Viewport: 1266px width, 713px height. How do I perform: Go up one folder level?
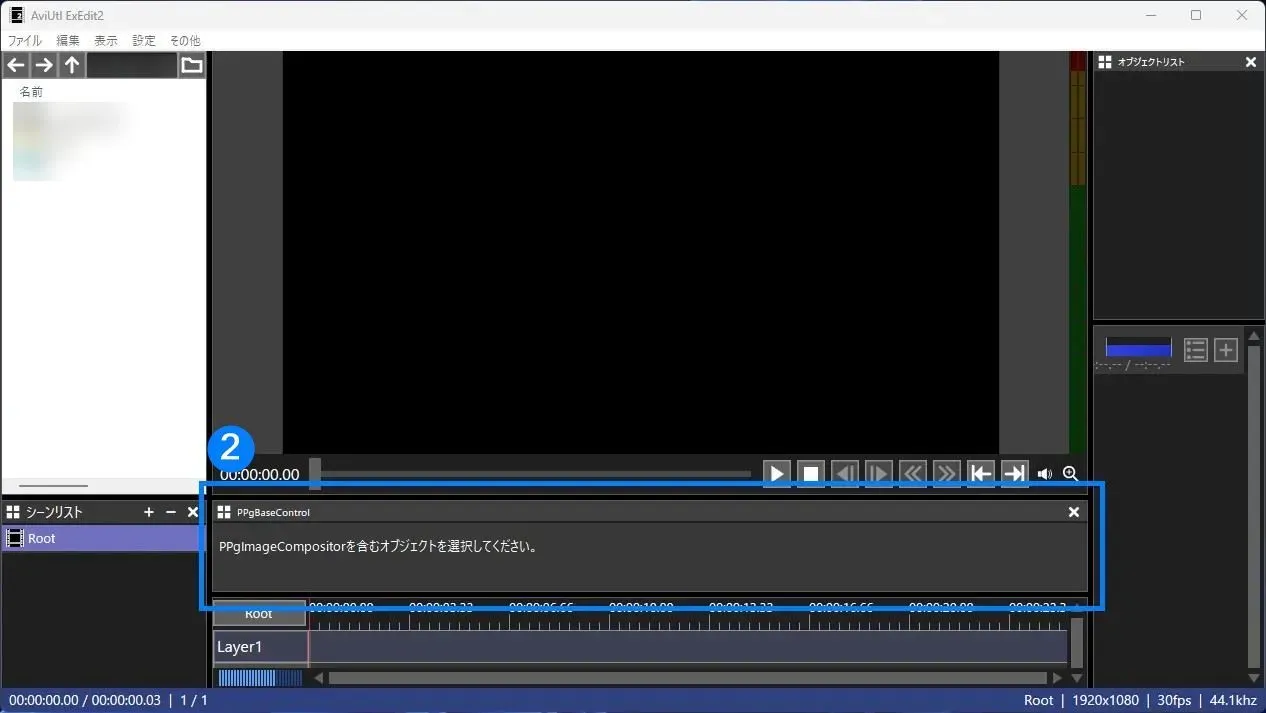click(72, 66)
